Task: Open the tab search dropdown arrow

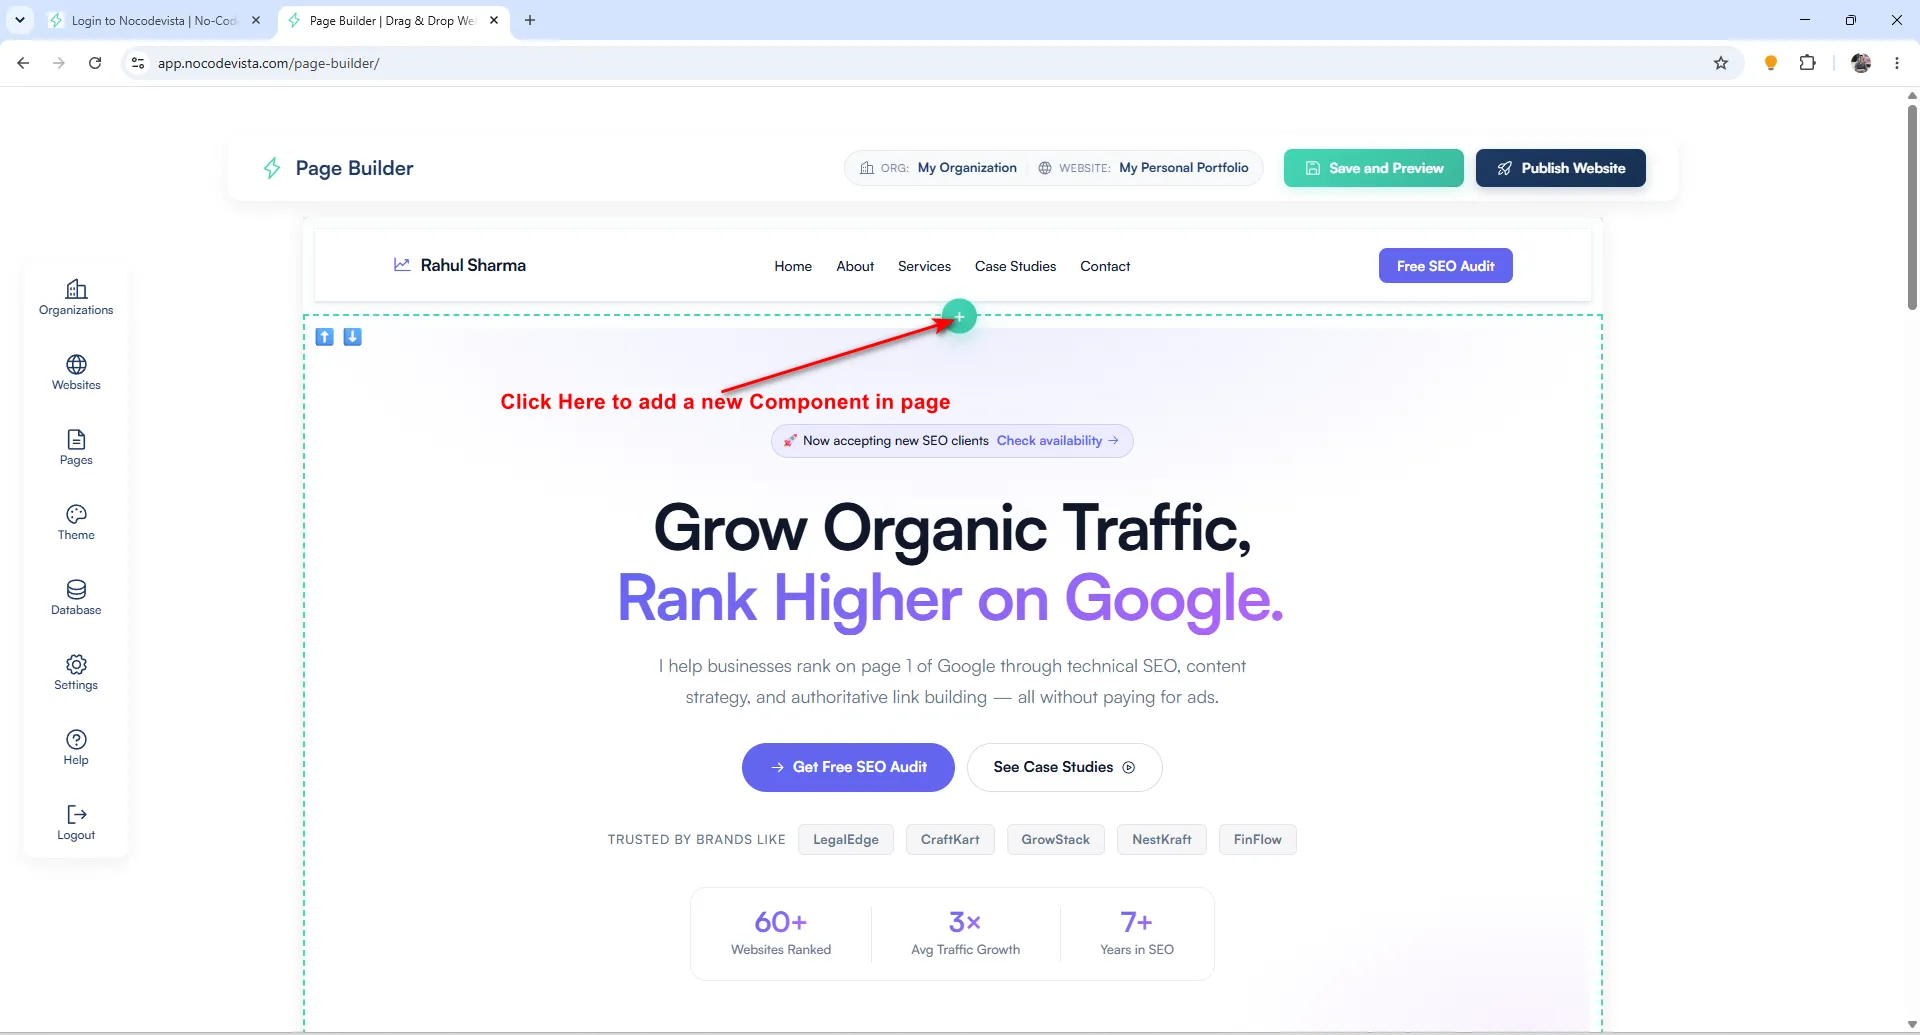Action: pyautogui.click(x=20, y=20)
